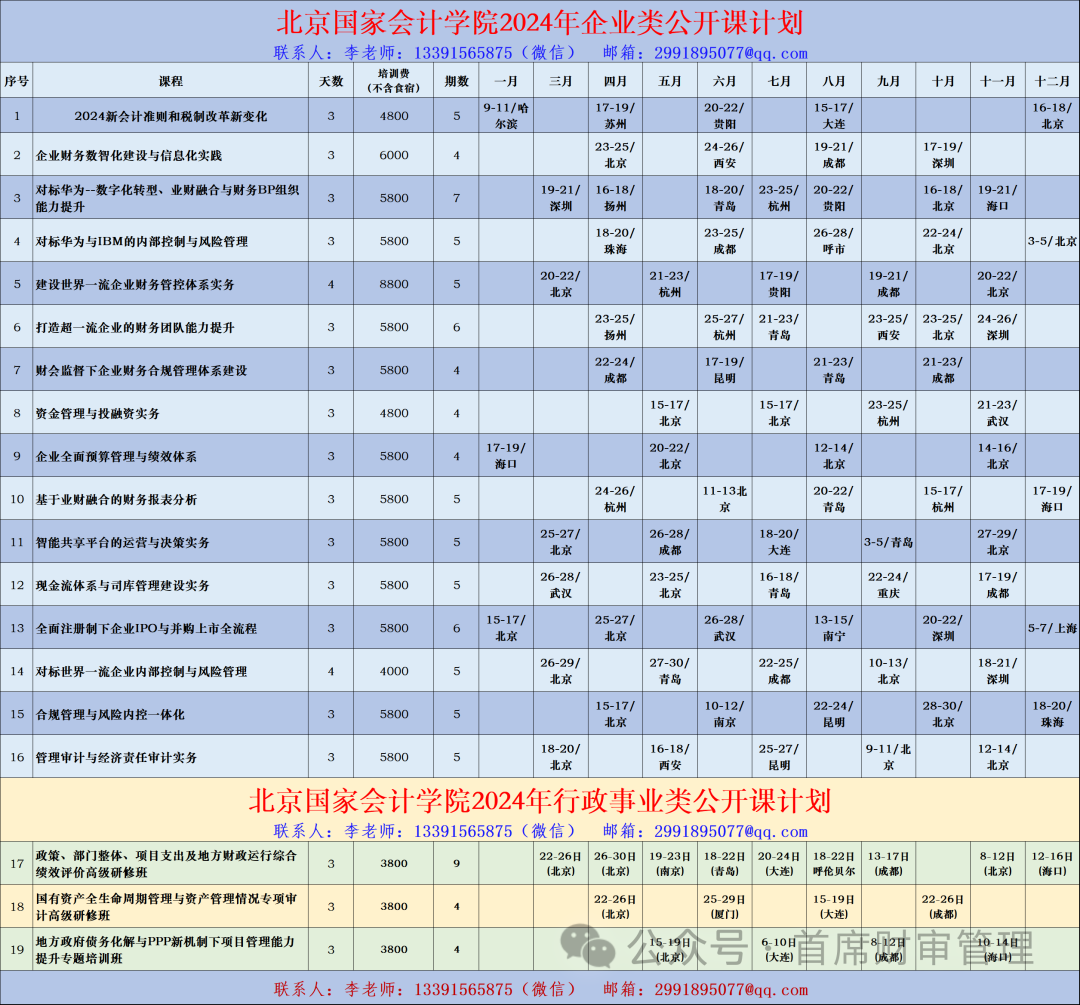Click course name 合规管理与风险内控一体化
Viewport: 1080px width, 1005px height.
tap(110, 715)
